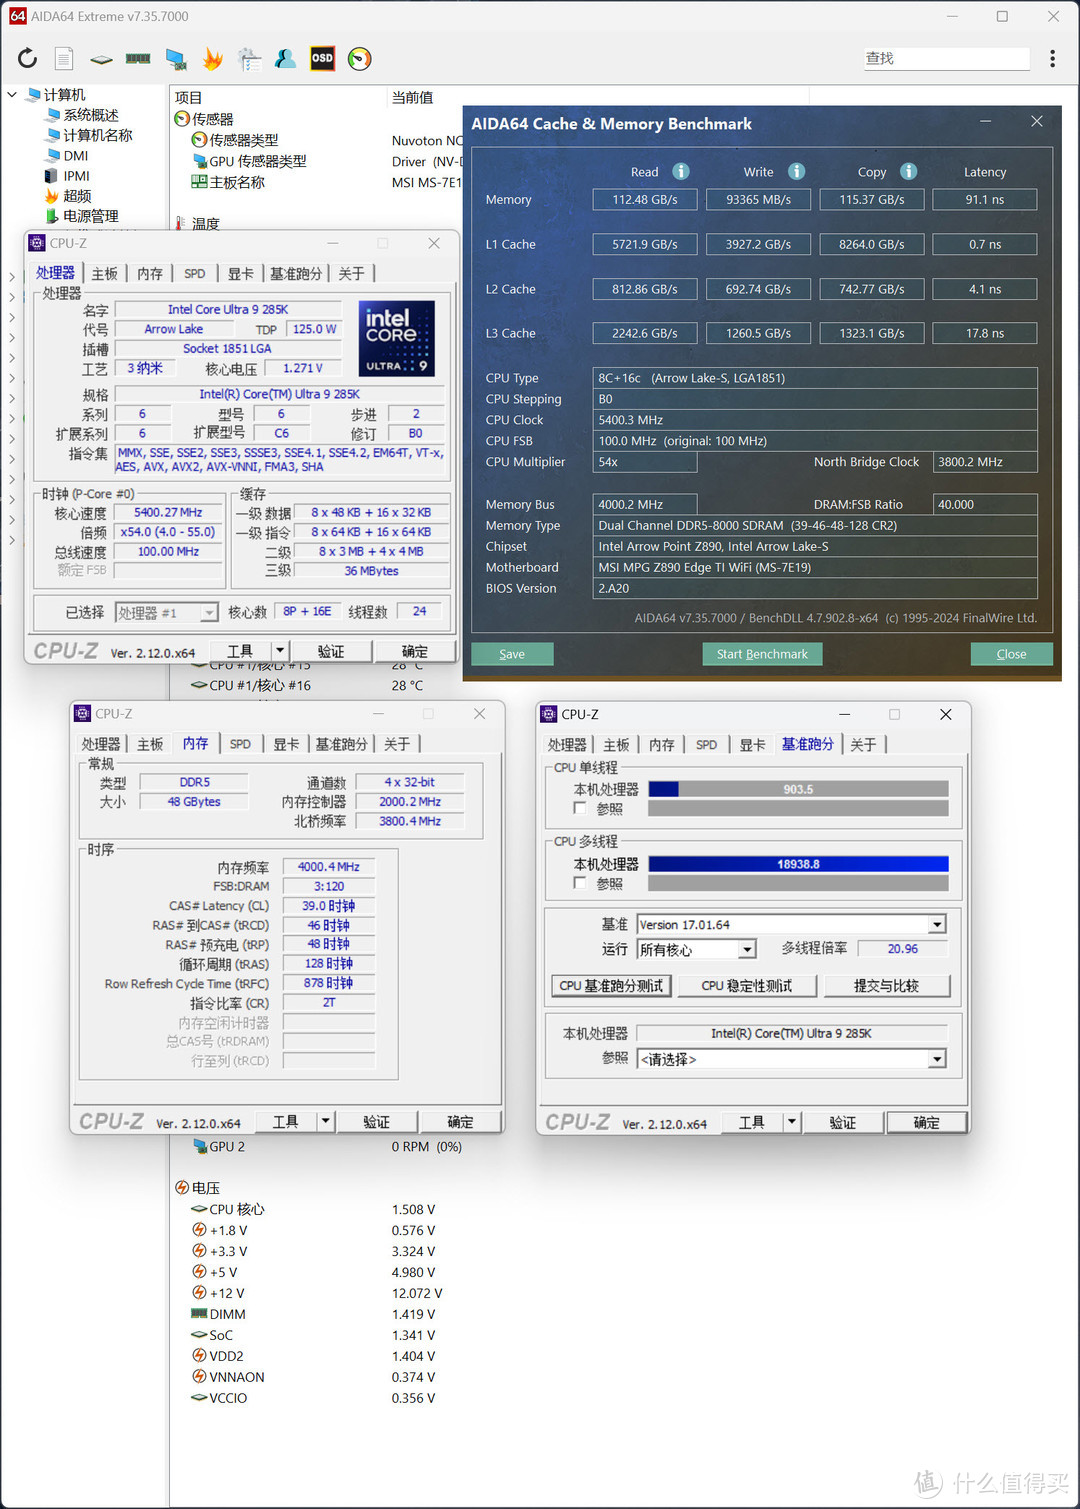Image resolution: width=1080 pixels, height=1509 pixels.
Task: Click Save in the benchmark window
Action: [512, 654]
